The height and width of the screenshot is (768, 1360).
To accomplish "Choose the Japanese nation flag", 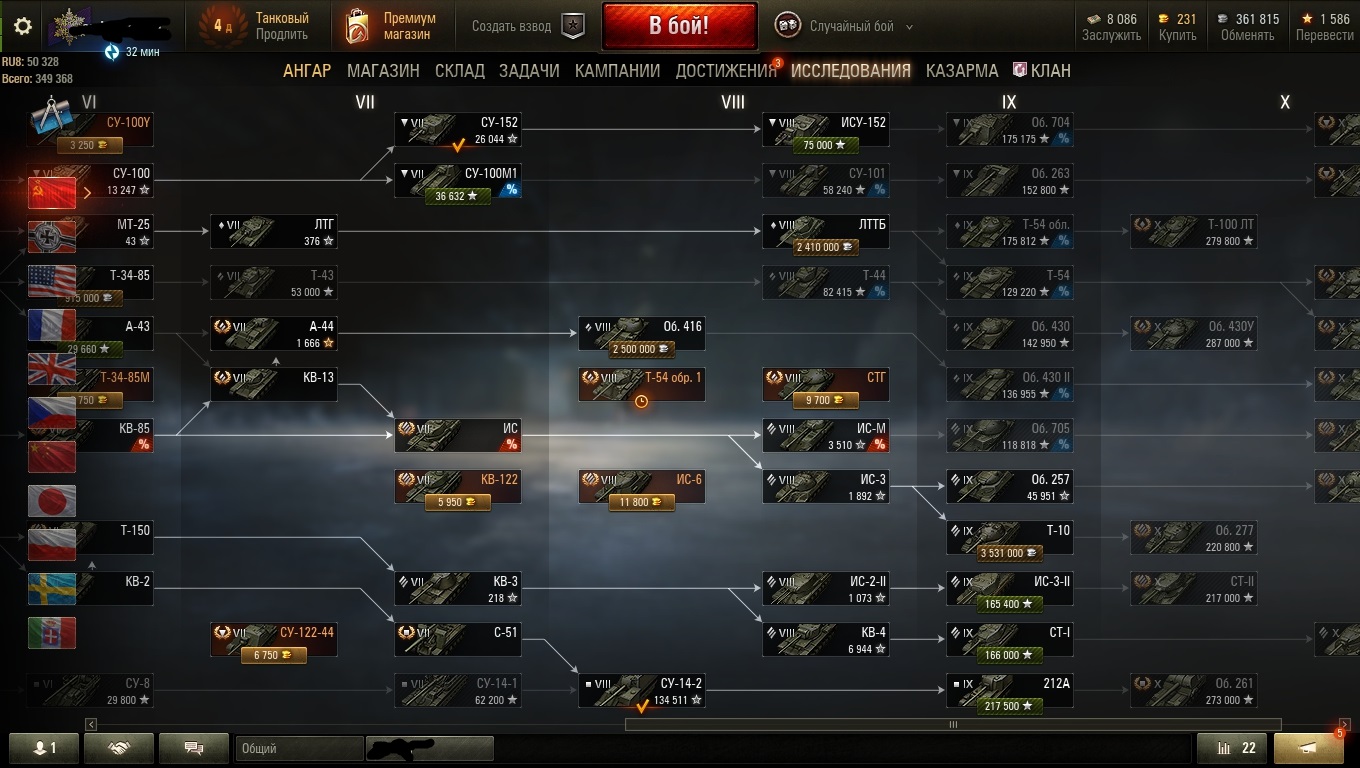I will coord(52,500).
